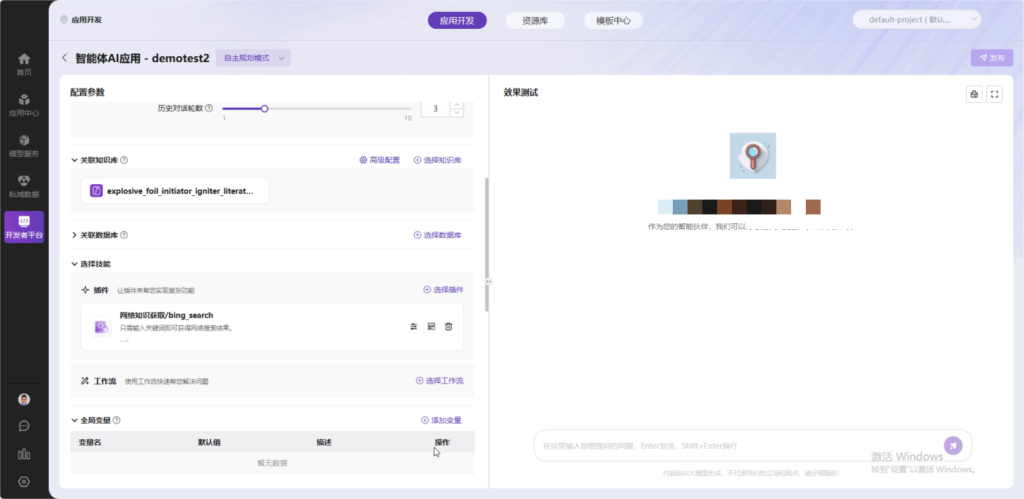Click the 历史对话轮数 slider track near 10

tap(406, 108)
